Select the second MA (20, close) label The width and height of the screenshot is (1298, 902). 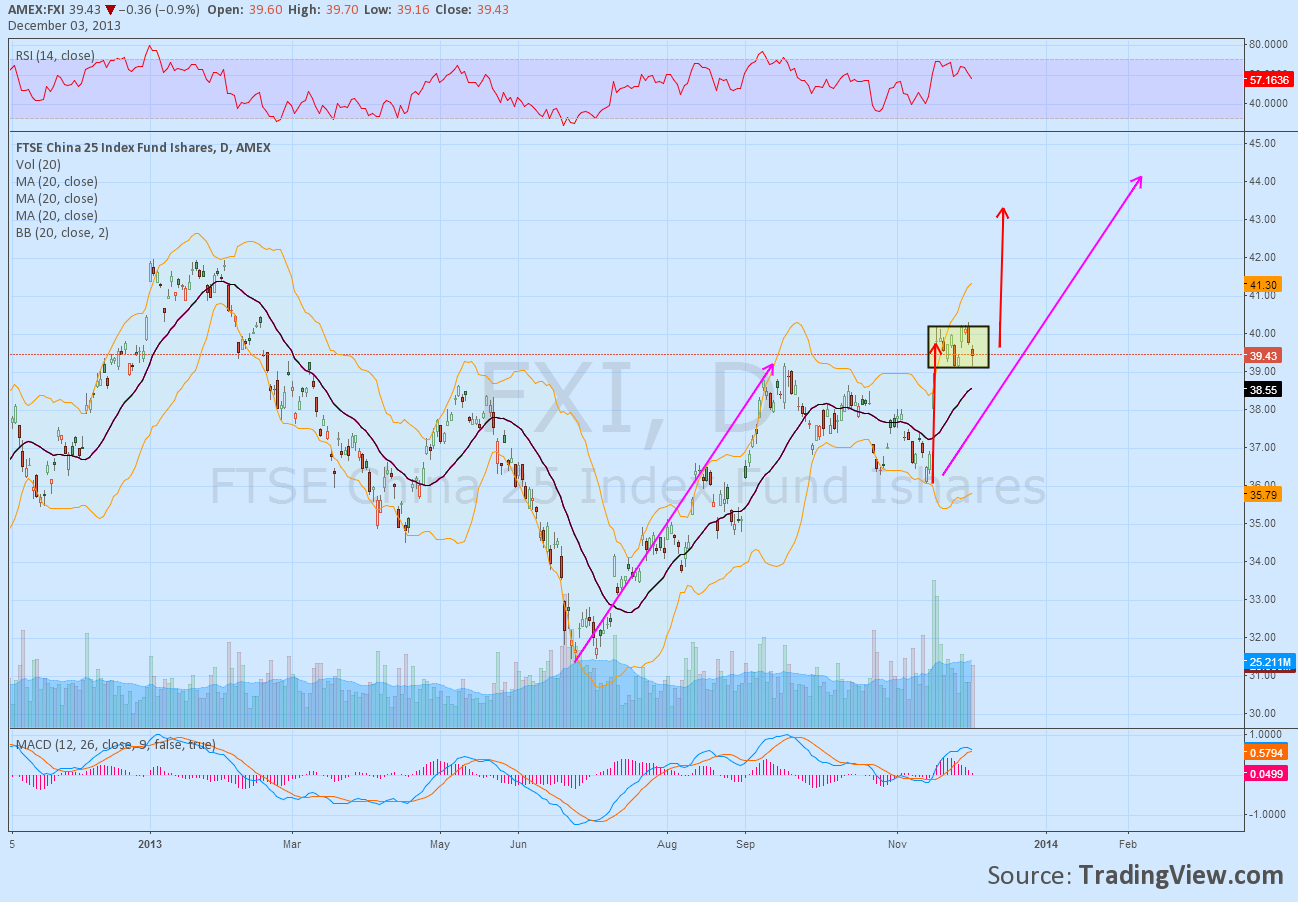pyautogui.click(x=56, y=199)
